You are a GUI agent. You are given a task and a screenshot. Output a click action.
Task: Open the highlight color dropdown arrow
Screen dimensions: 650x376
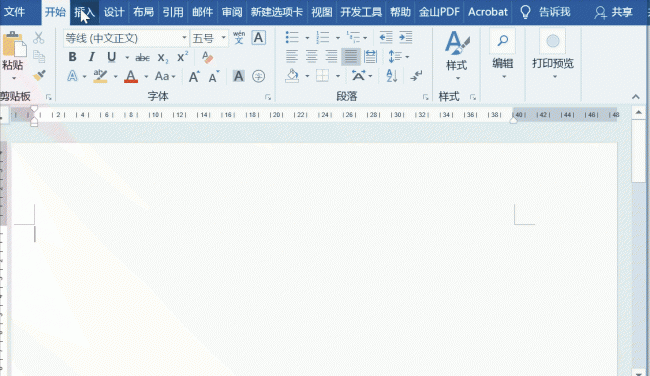click(x=115, y=77)
